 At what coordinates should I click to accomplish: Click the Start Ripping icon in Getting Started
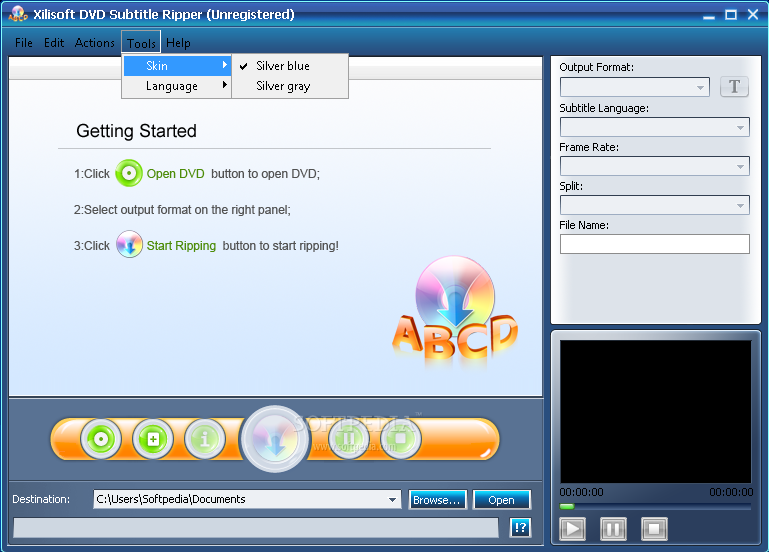129,244
